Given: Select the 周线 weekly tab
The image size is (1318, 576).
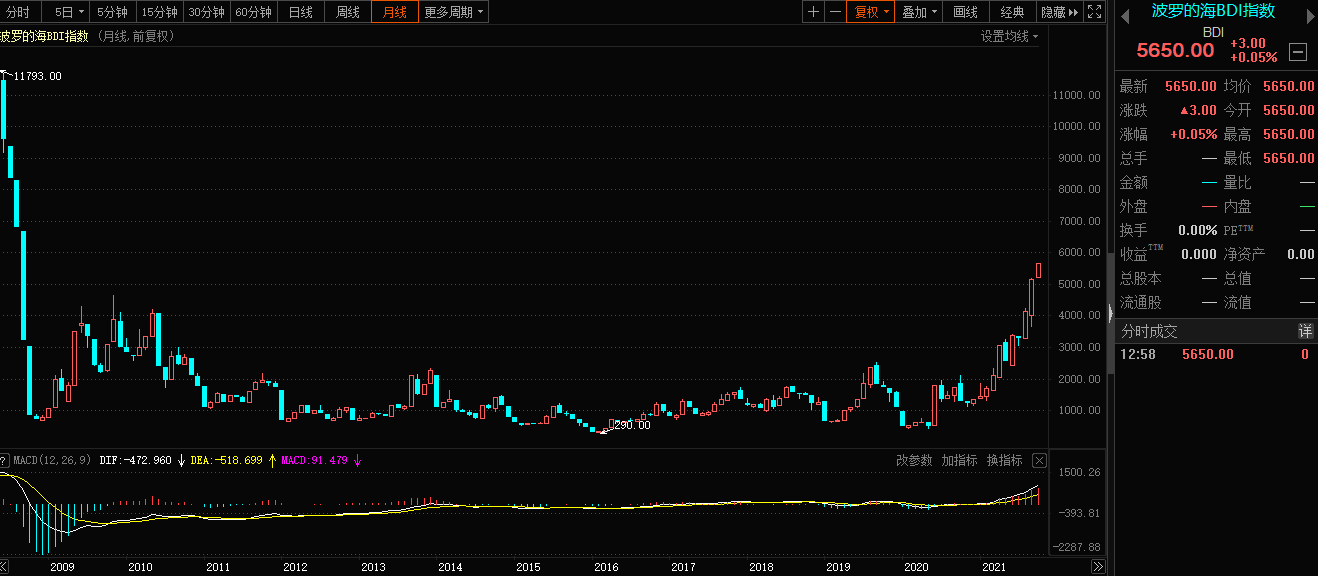Looking at the screenshot, I should pyautogui.click(x=347, y=12).
